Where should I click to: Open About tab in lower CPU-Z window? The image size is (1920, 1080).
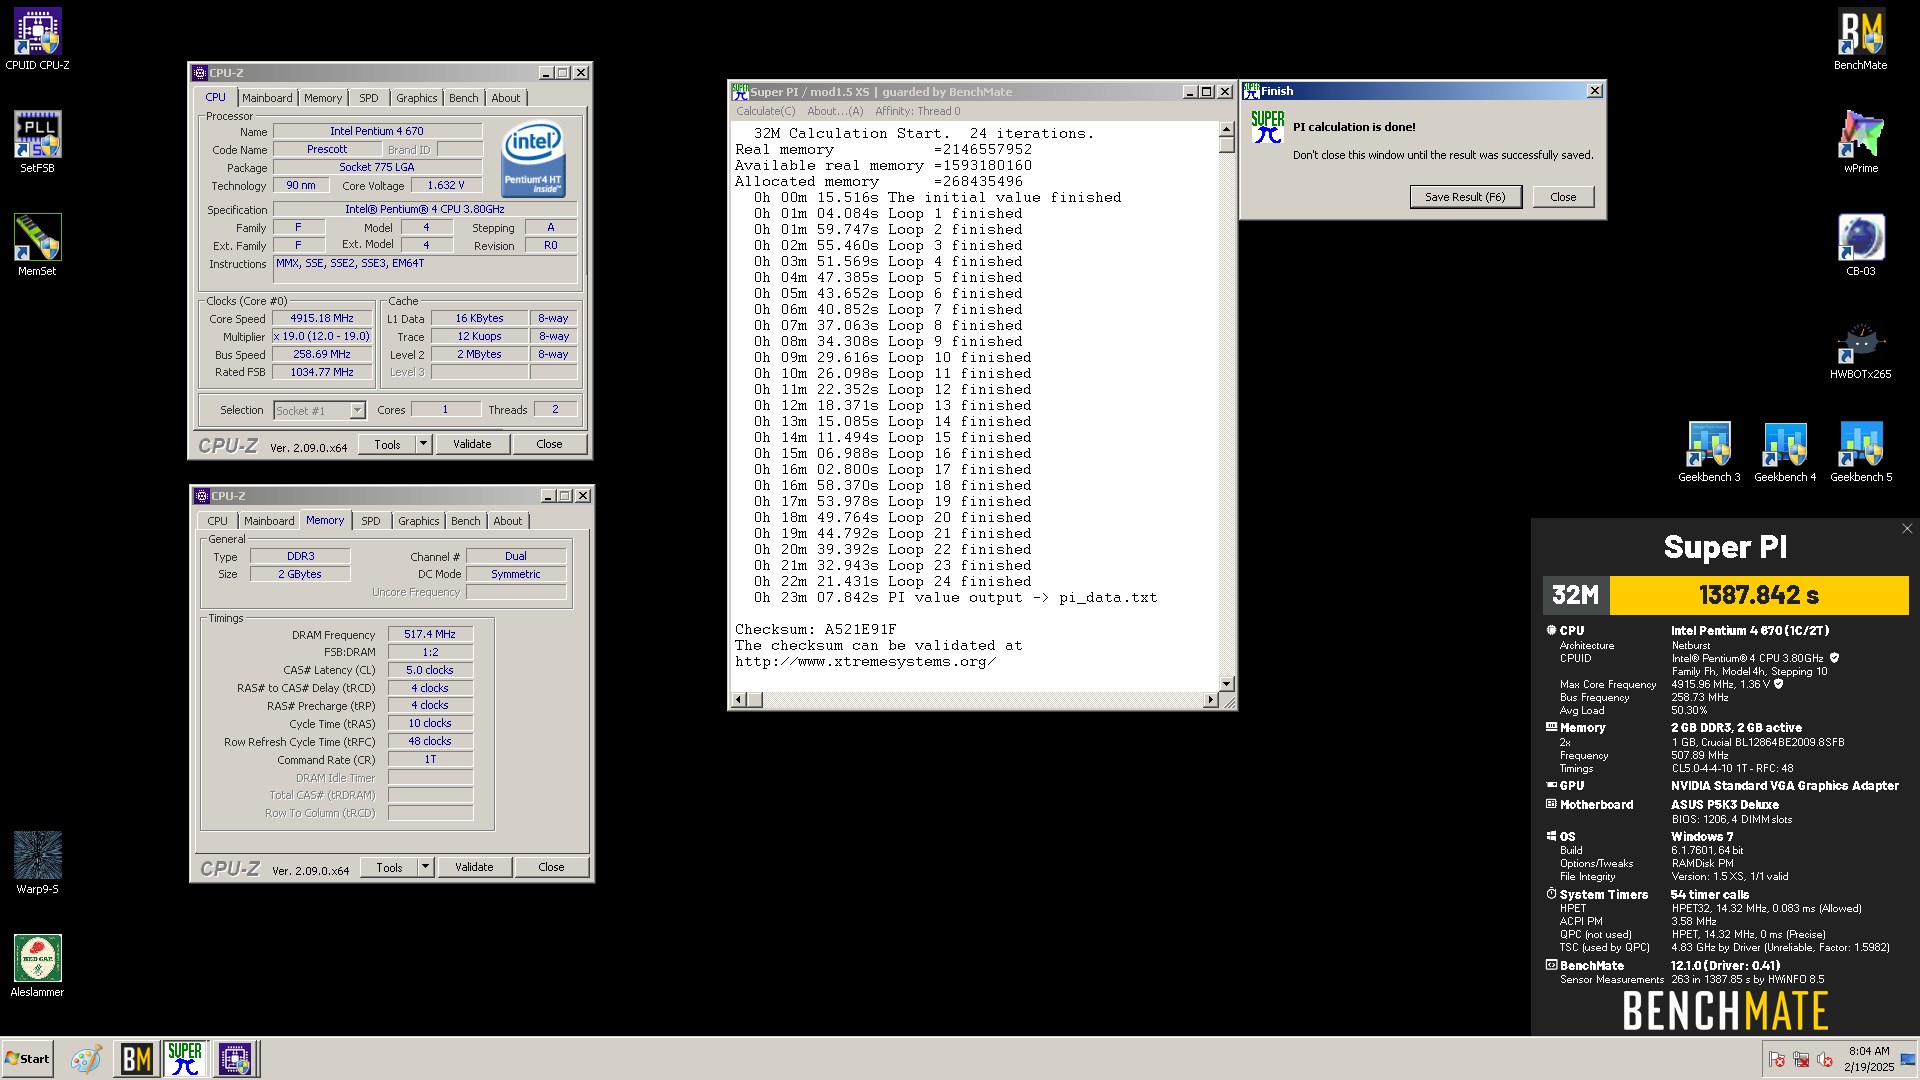click(508, 521)
